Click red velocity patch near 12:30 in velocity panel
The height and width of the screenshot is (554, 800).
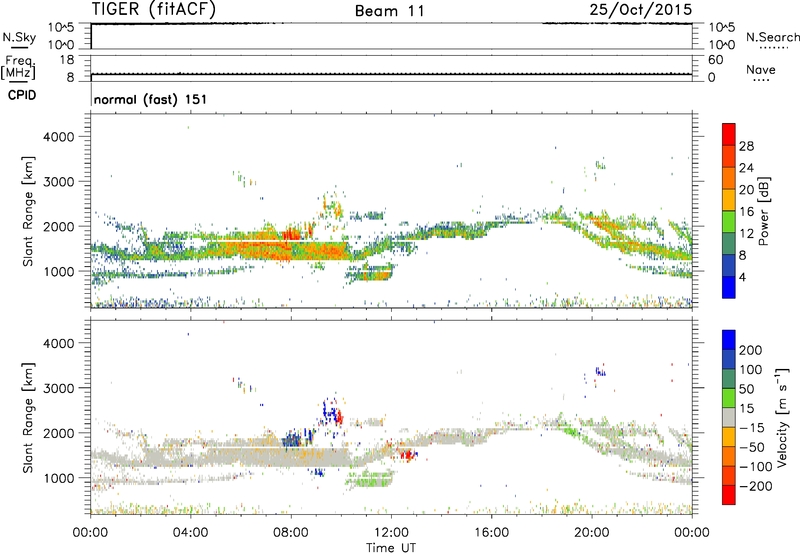pyautogui.click(x=408, y=455)
